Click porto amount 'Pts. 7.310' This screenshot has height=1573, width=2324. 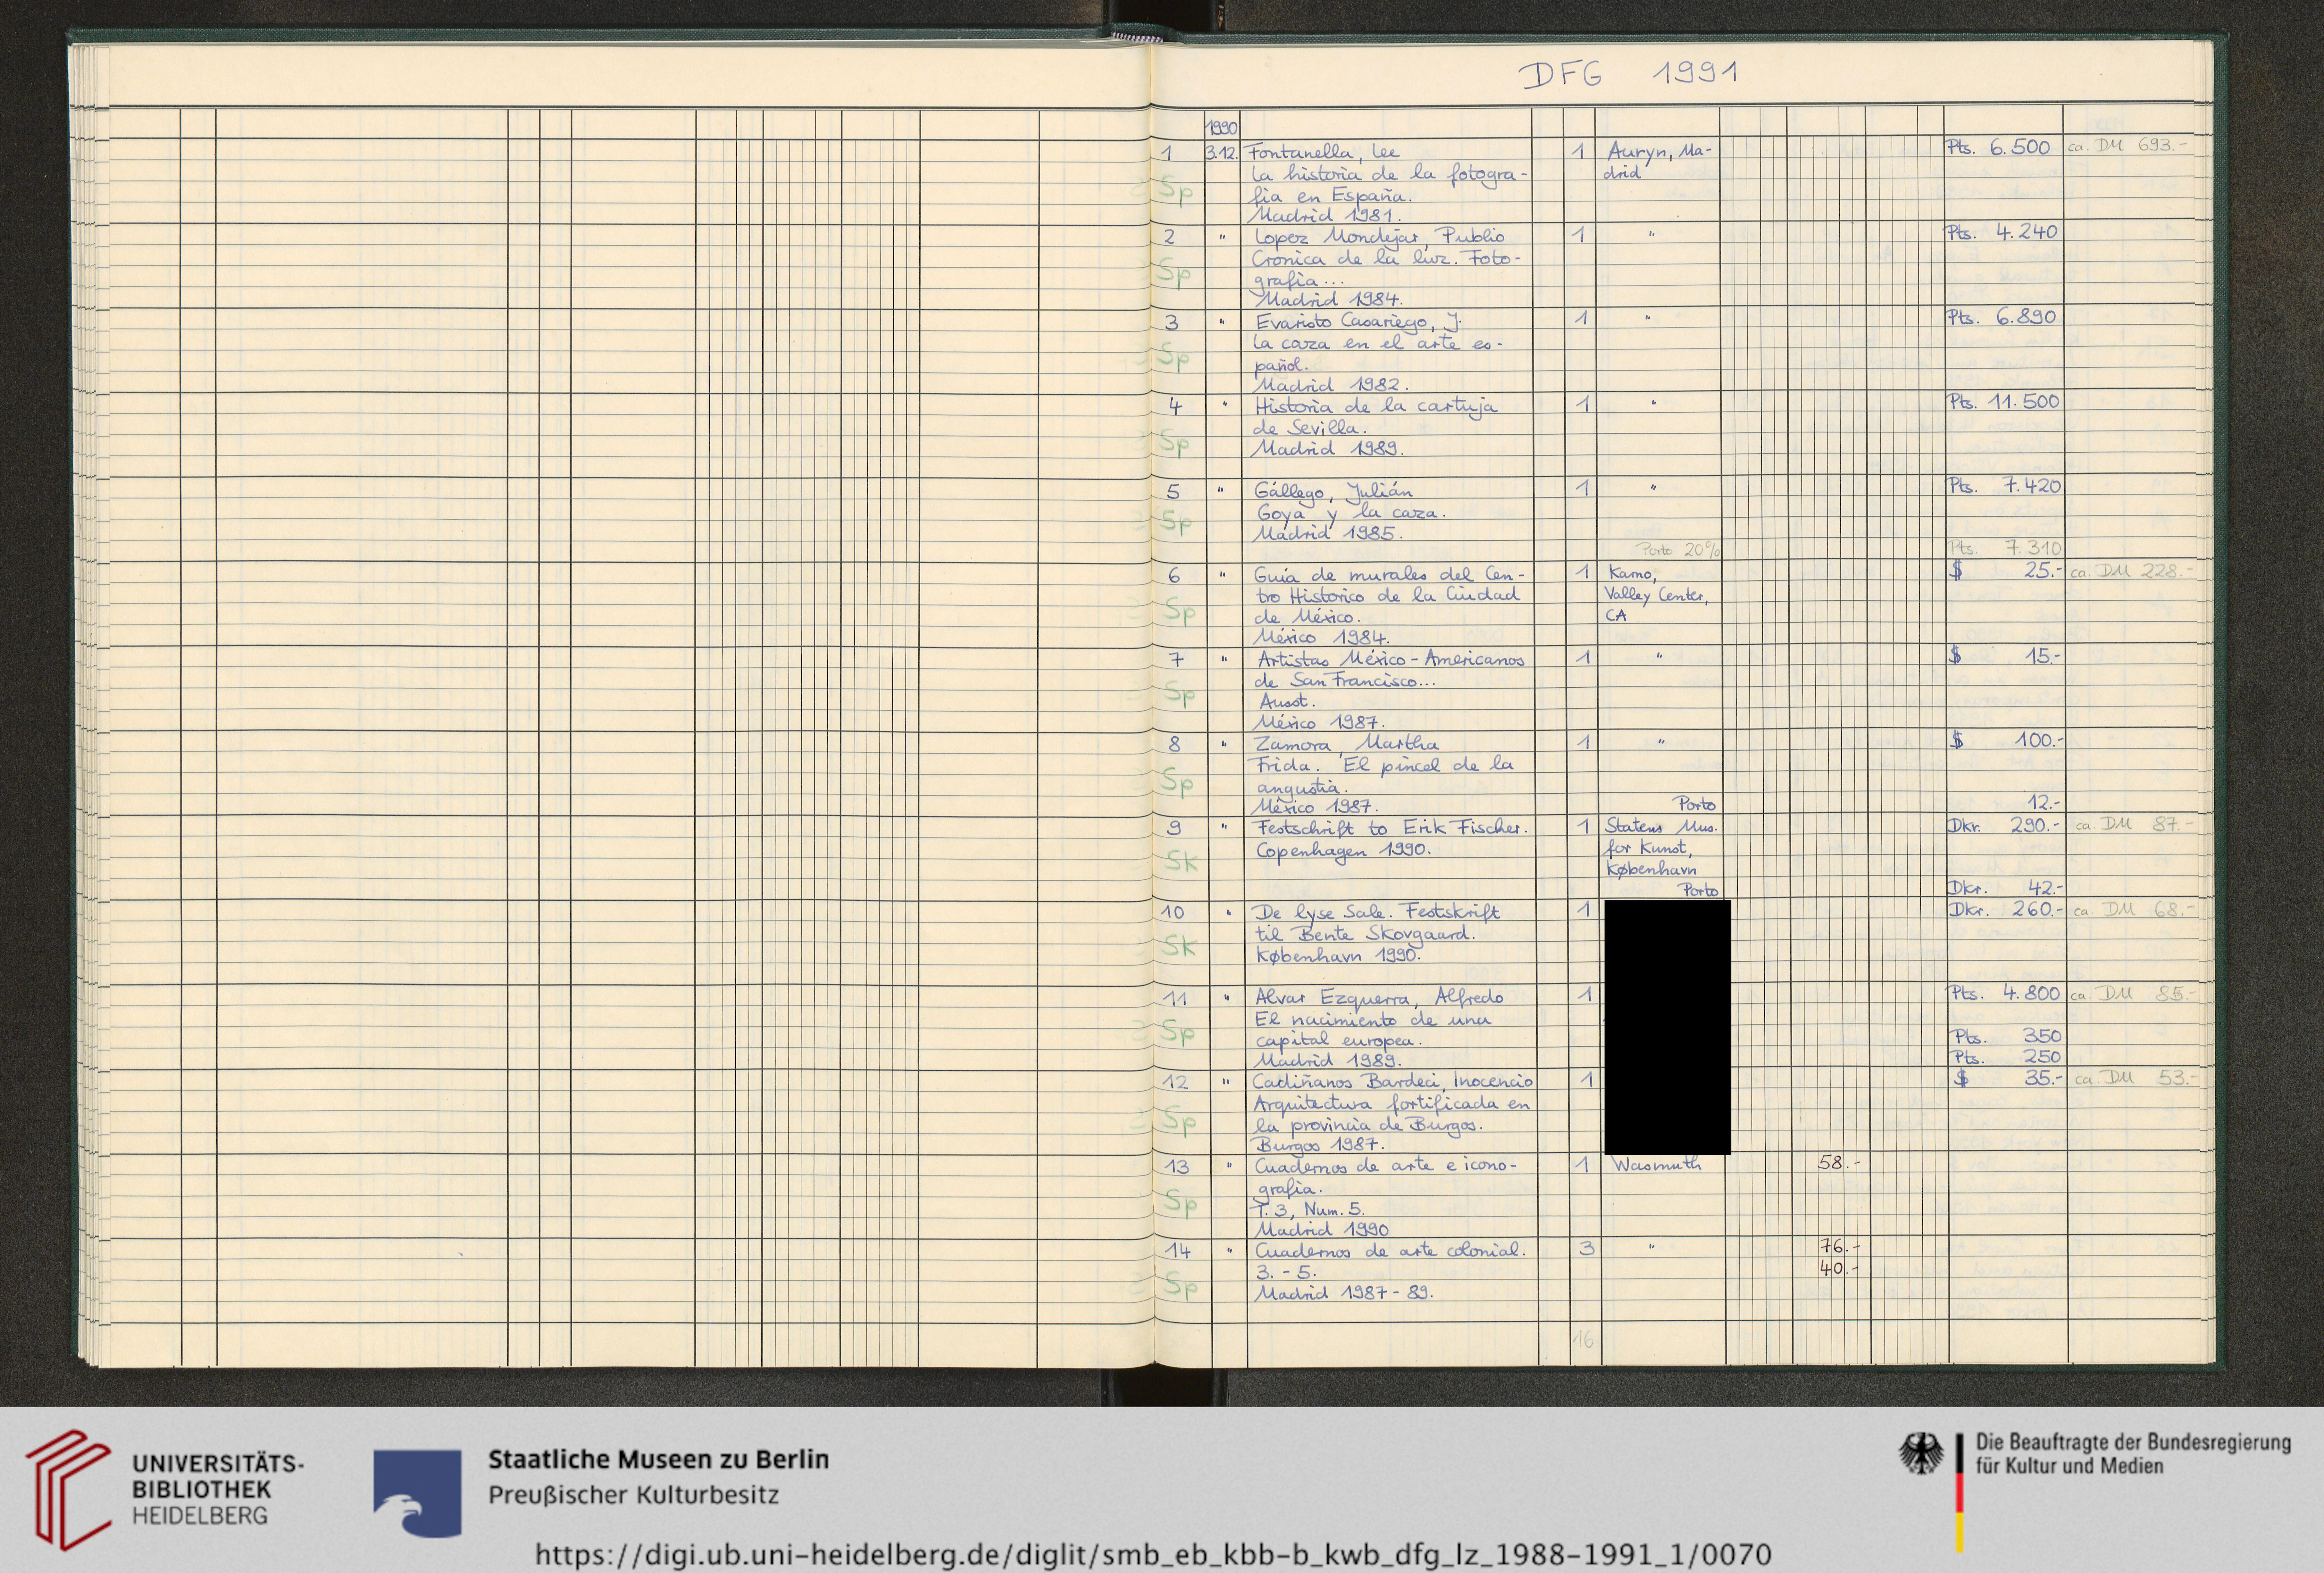click(2005, 548)
